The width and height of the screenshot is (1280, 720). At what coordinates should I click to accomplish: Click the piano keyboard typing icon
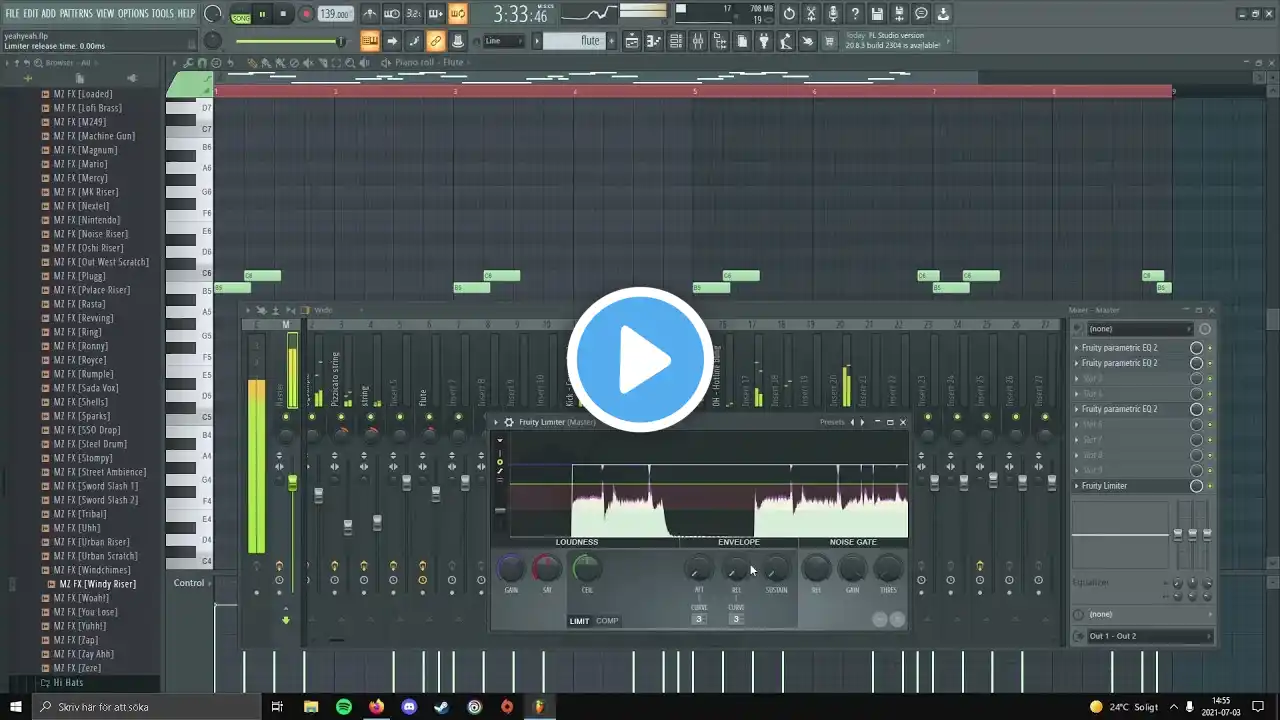pyautogui.click(x=369, y=41)
